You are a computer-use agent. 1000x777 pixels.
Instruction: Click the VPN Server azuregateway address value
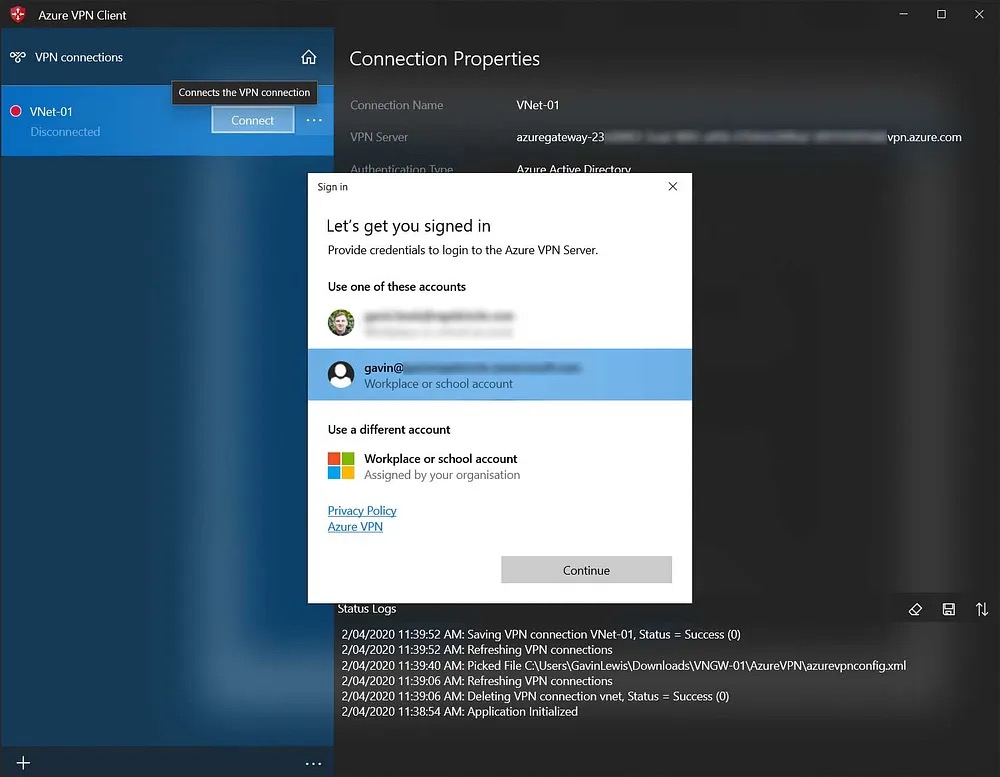click(739, 137)
